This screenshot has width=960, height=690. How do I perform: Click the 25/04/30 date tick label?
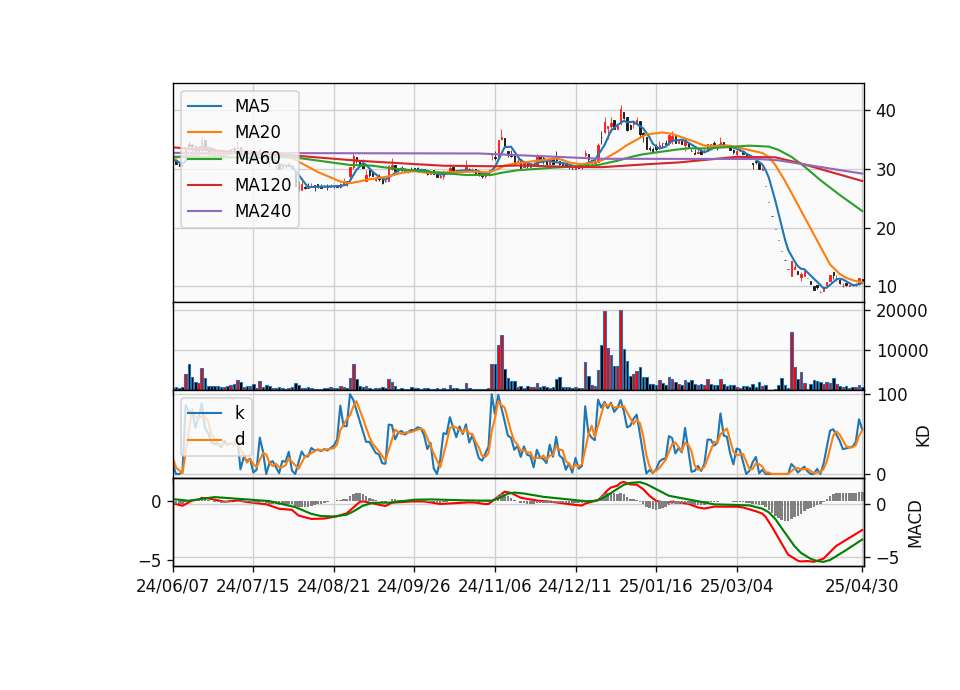coord(862,586)
